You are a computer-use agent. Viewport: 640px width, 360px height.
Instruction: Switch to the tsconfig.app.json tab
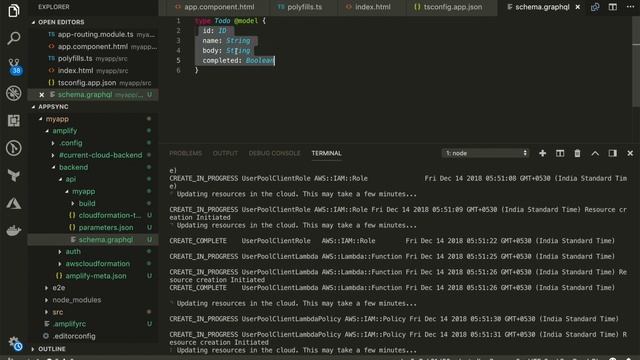click(x=448, y=7)
